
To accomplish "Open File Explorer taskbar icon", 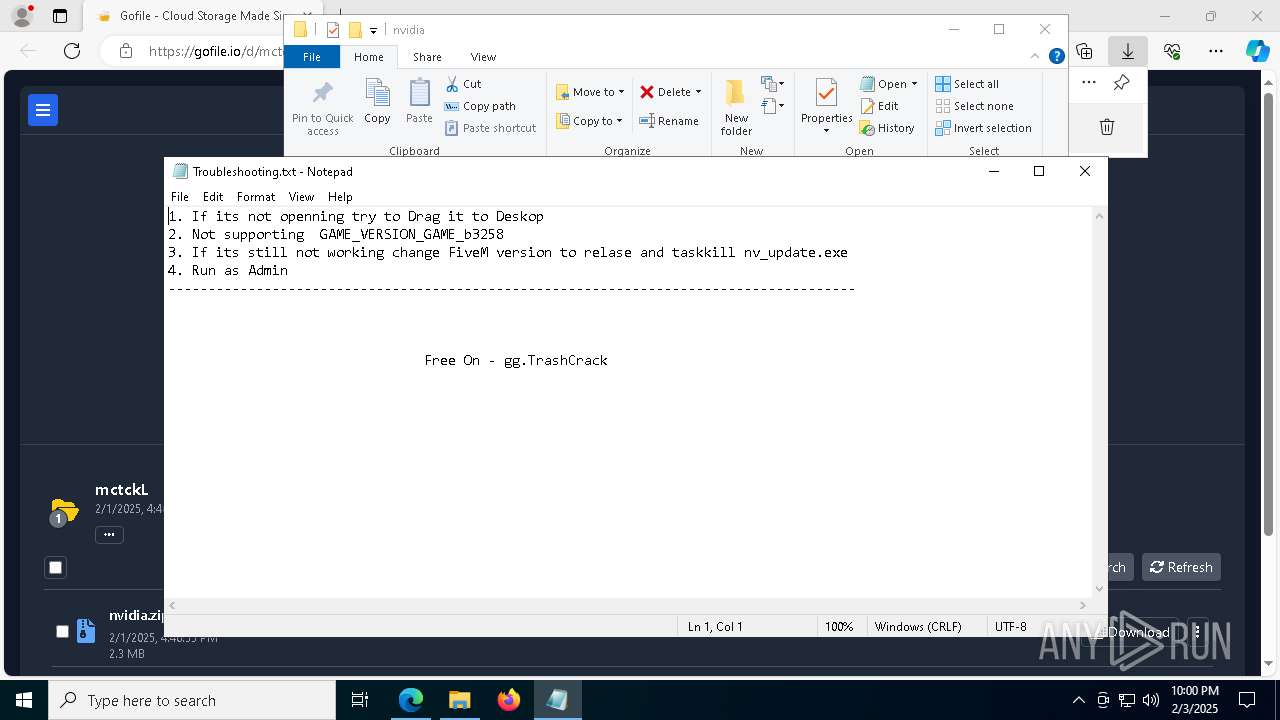I will tap(459, 700).
